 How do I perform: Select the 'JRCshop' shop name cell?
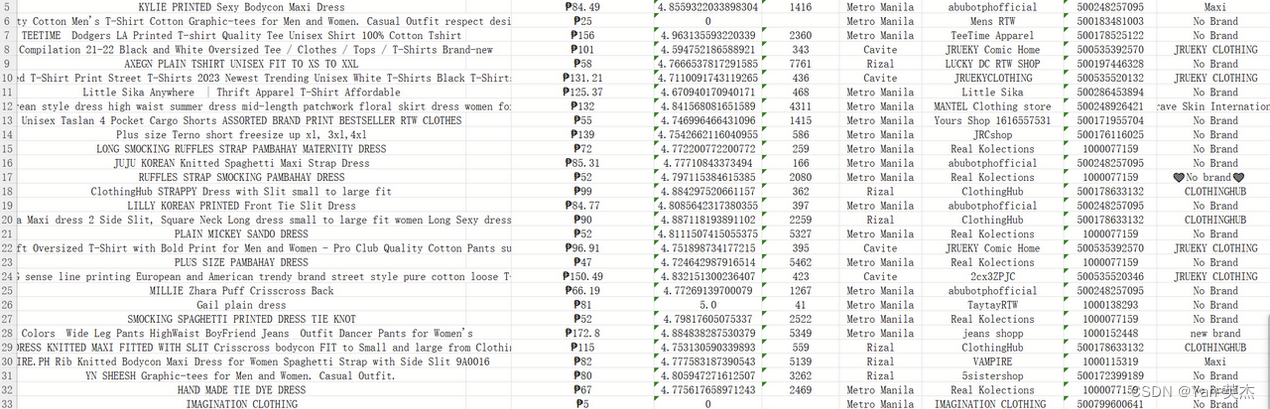pos(993,135)
